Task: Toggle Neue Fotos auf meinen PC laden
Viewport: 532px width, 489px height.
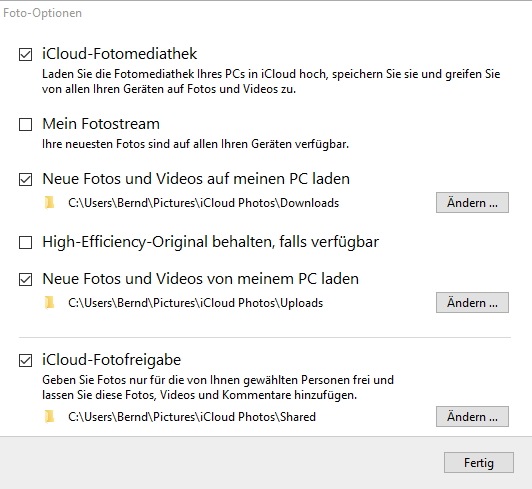Action: [25, 180]
